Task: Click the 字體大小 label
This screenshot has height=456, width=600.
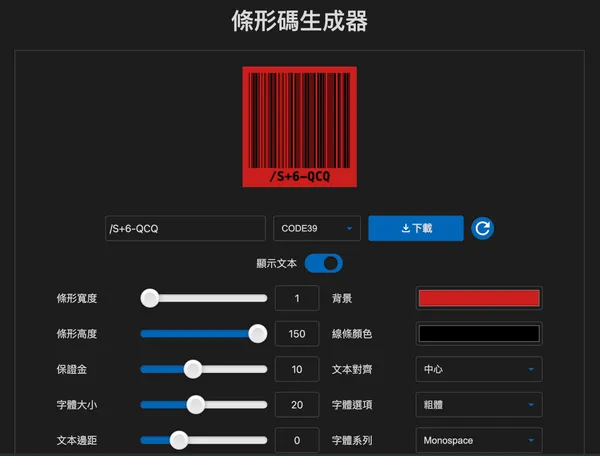Action: pyautogui.click(x=77, y=405)
